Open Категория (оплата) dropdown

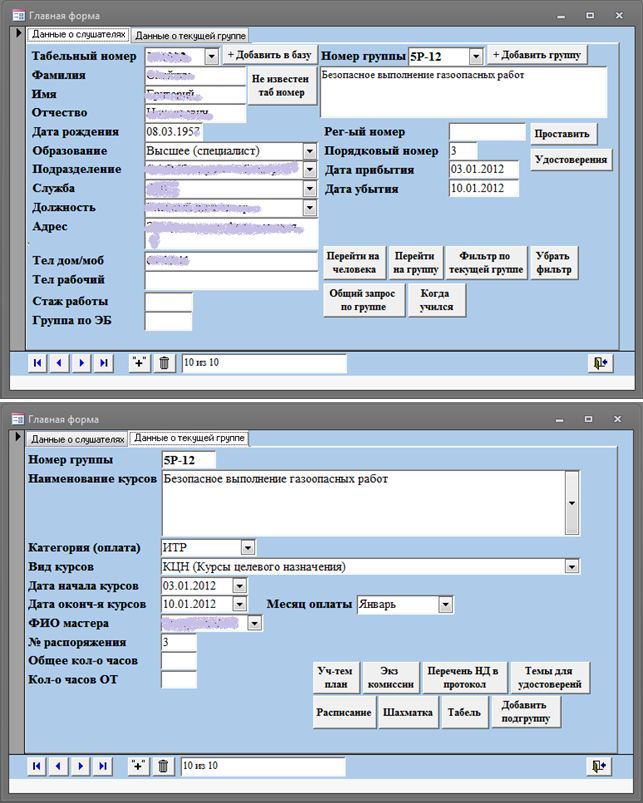tap(248, 548)
